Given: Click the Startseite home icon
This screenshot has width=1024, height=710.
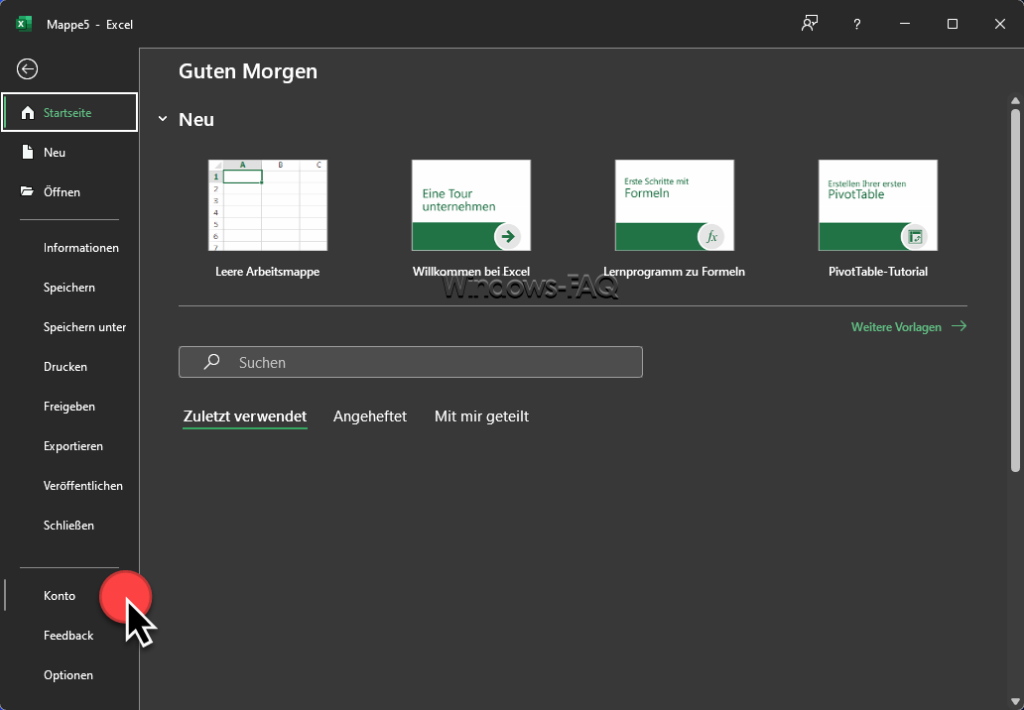Looking at the screenshot, I should pyautogui.click(x=27, y=112).
